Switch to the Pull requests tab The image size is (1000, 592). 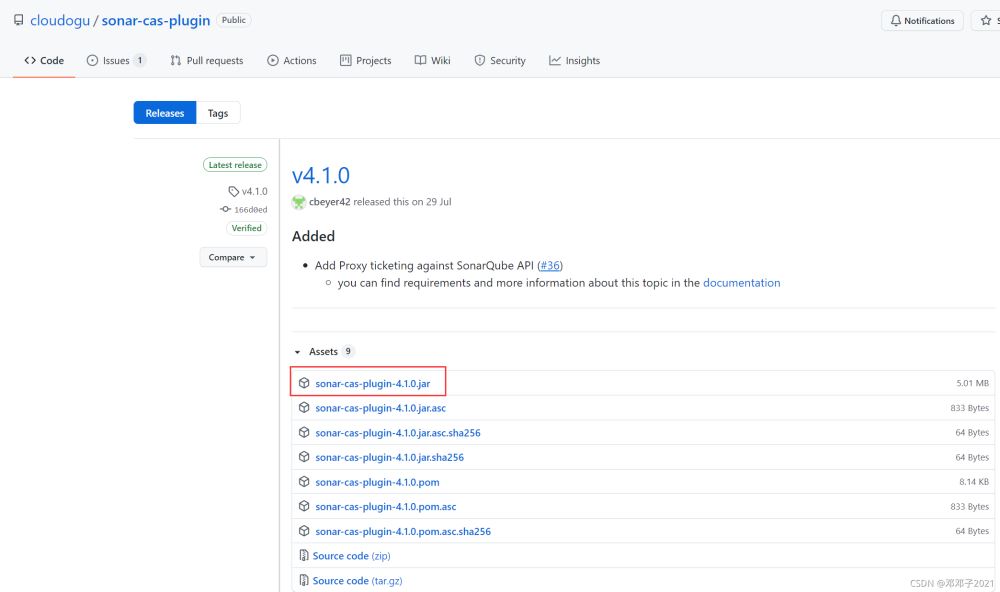[206, 61]
